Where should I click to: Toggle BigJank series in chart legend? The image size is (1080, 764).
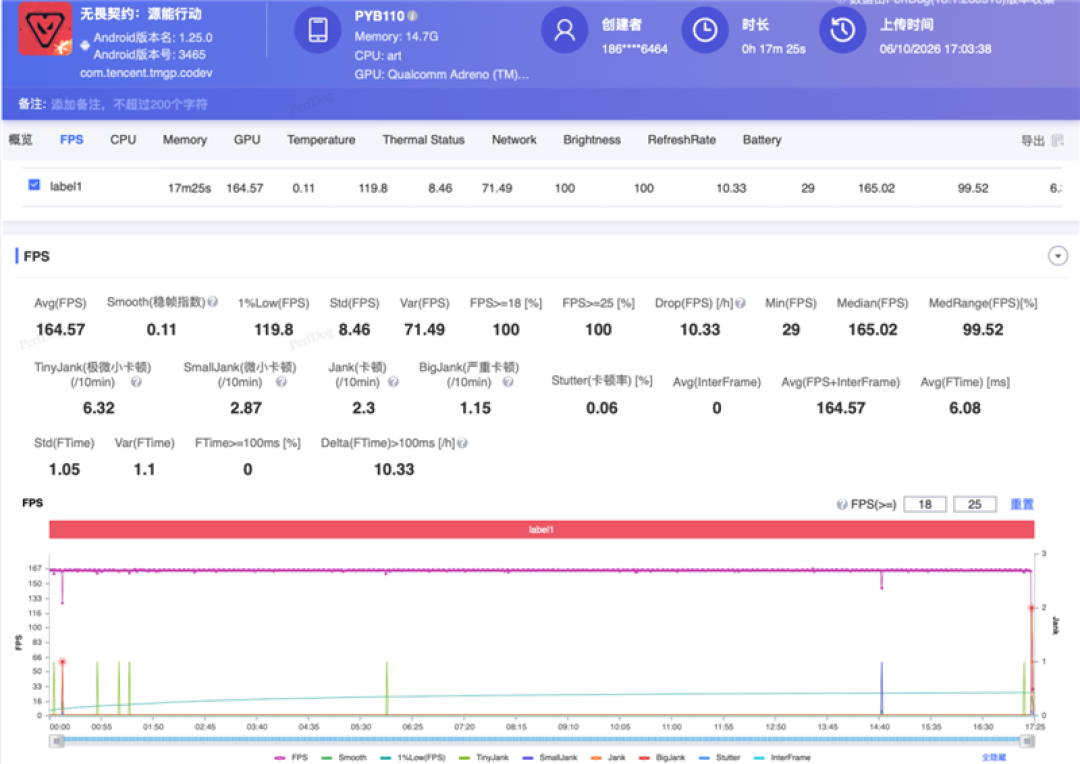(662, 757)
